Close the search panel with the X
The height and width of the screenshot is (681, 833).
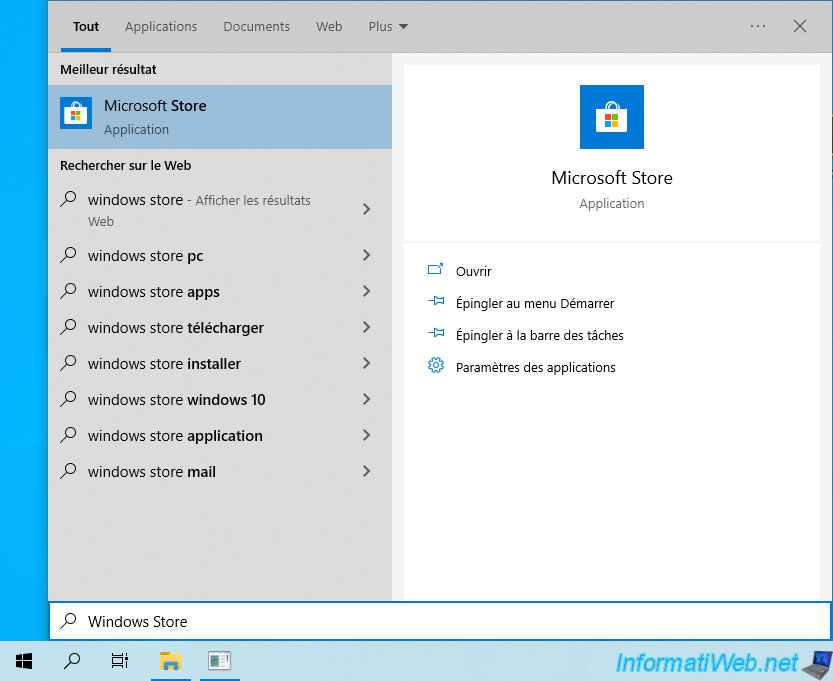click(800, 26)
